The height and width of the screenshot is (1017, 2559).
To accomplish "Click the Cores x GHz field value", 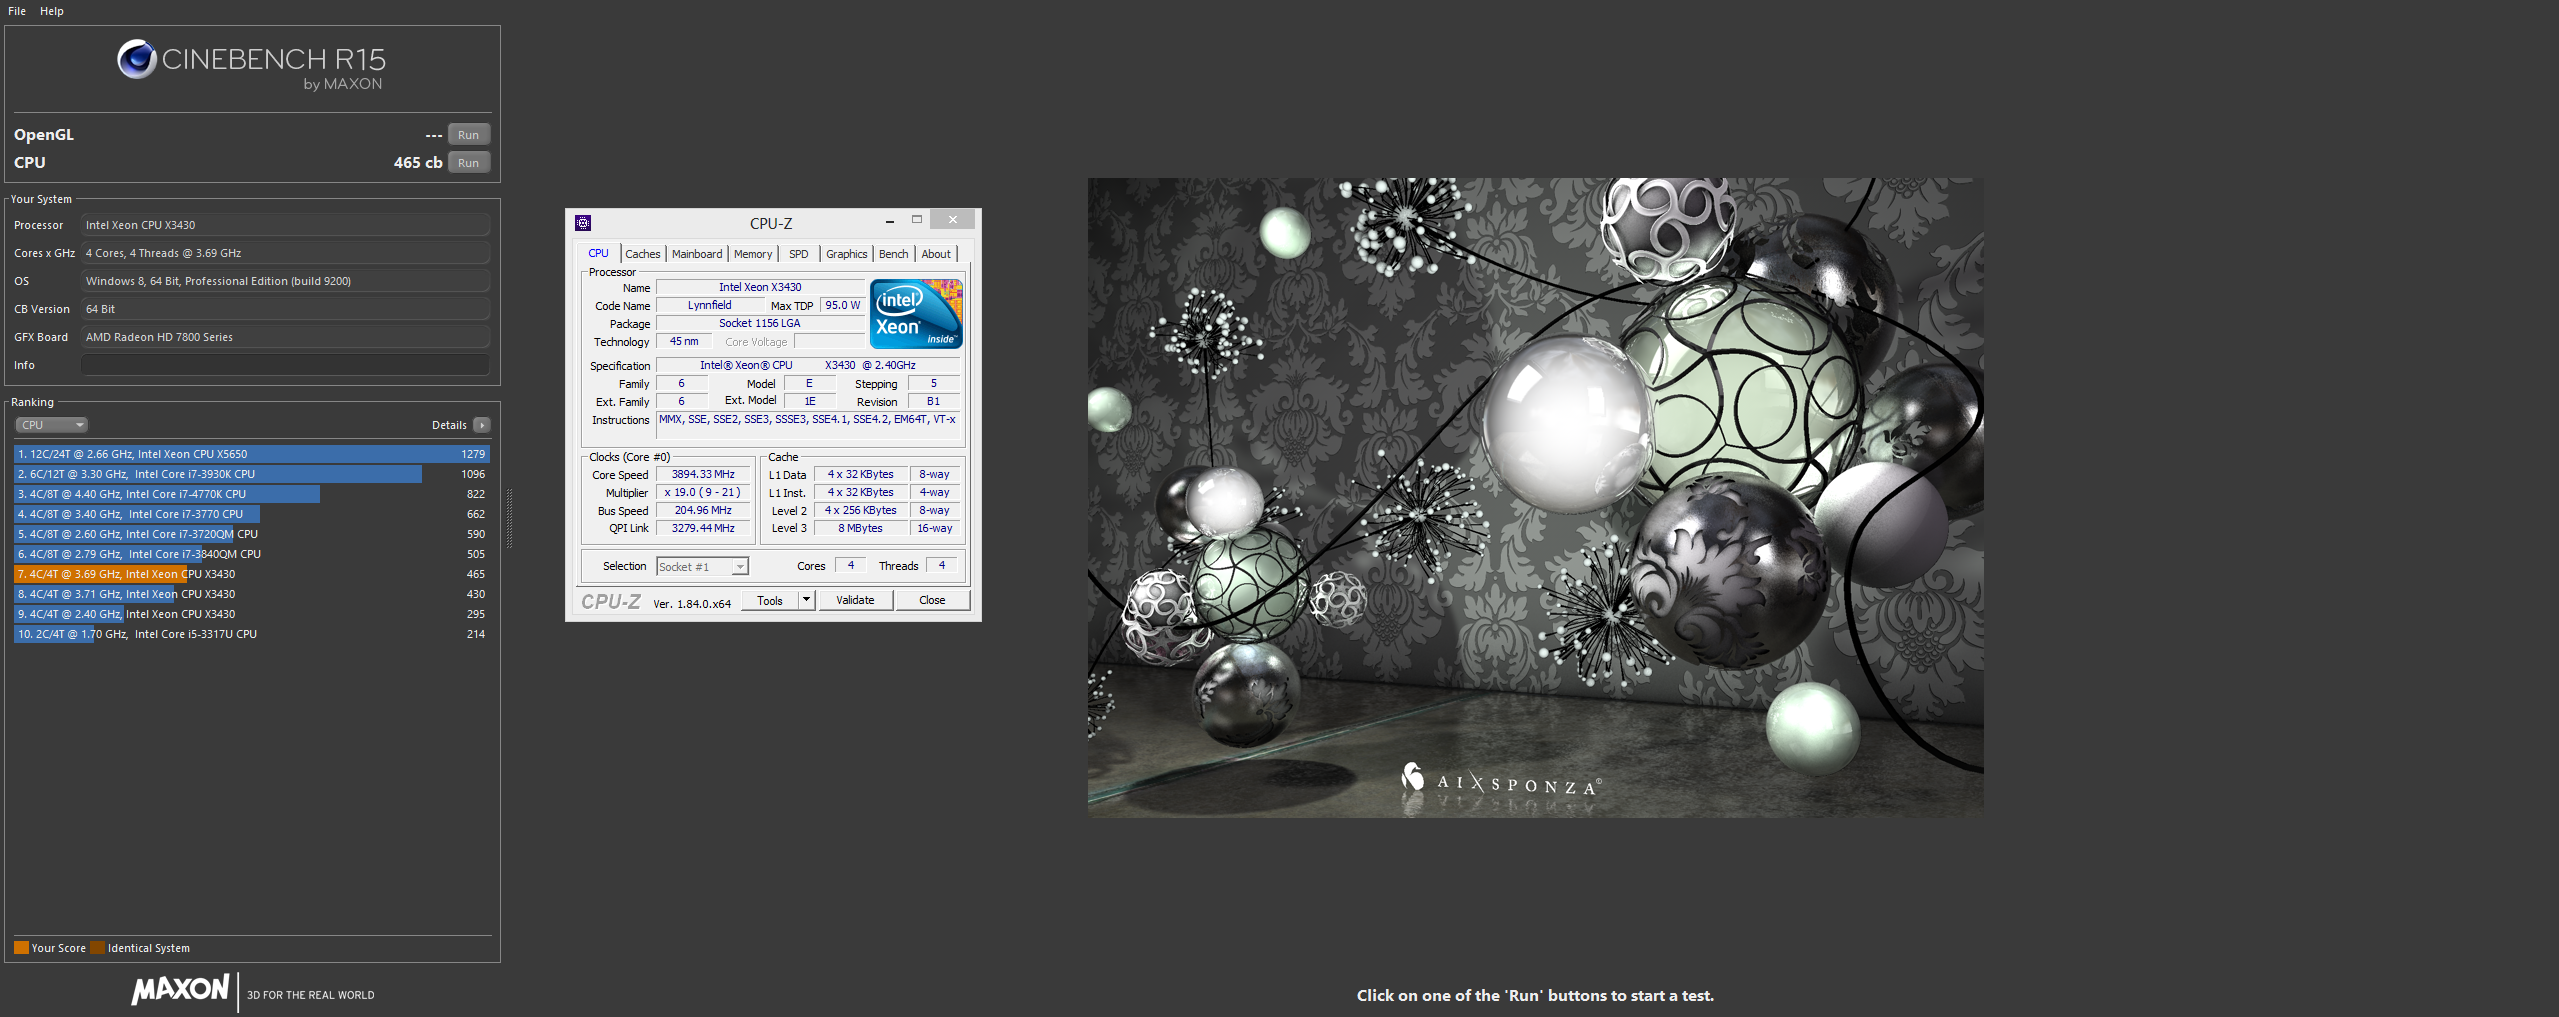I will click(x=285, y=253).
